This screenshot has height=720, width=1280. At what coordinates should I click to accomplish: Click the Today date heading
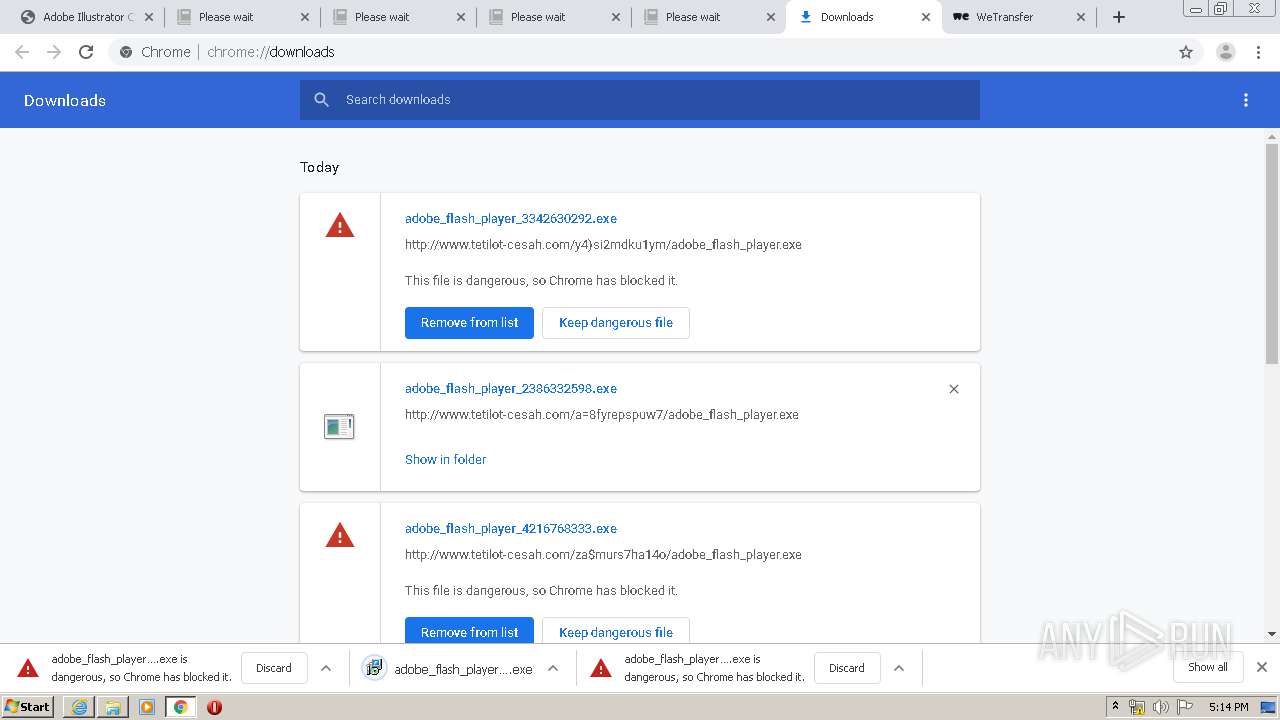point(320,167)
